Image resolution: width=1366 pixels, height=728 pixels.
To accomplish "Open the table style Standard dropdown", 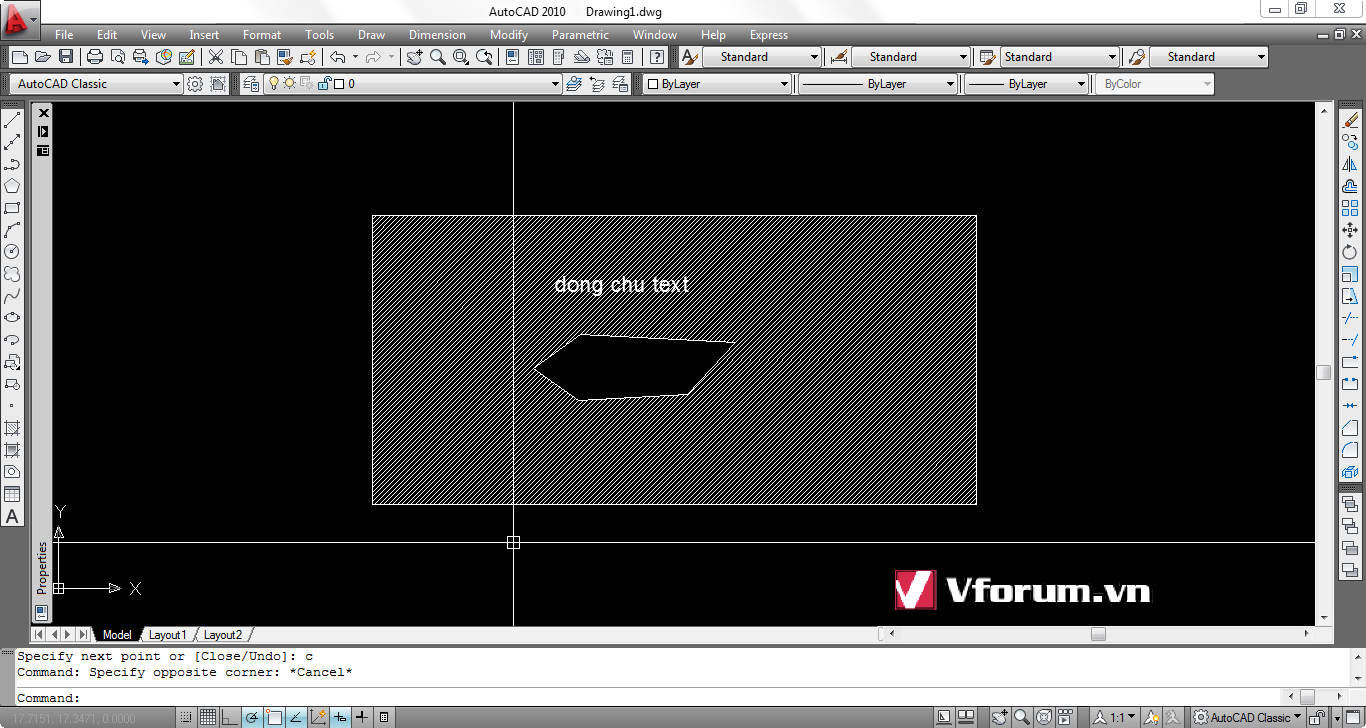I will coord(1059,57).
